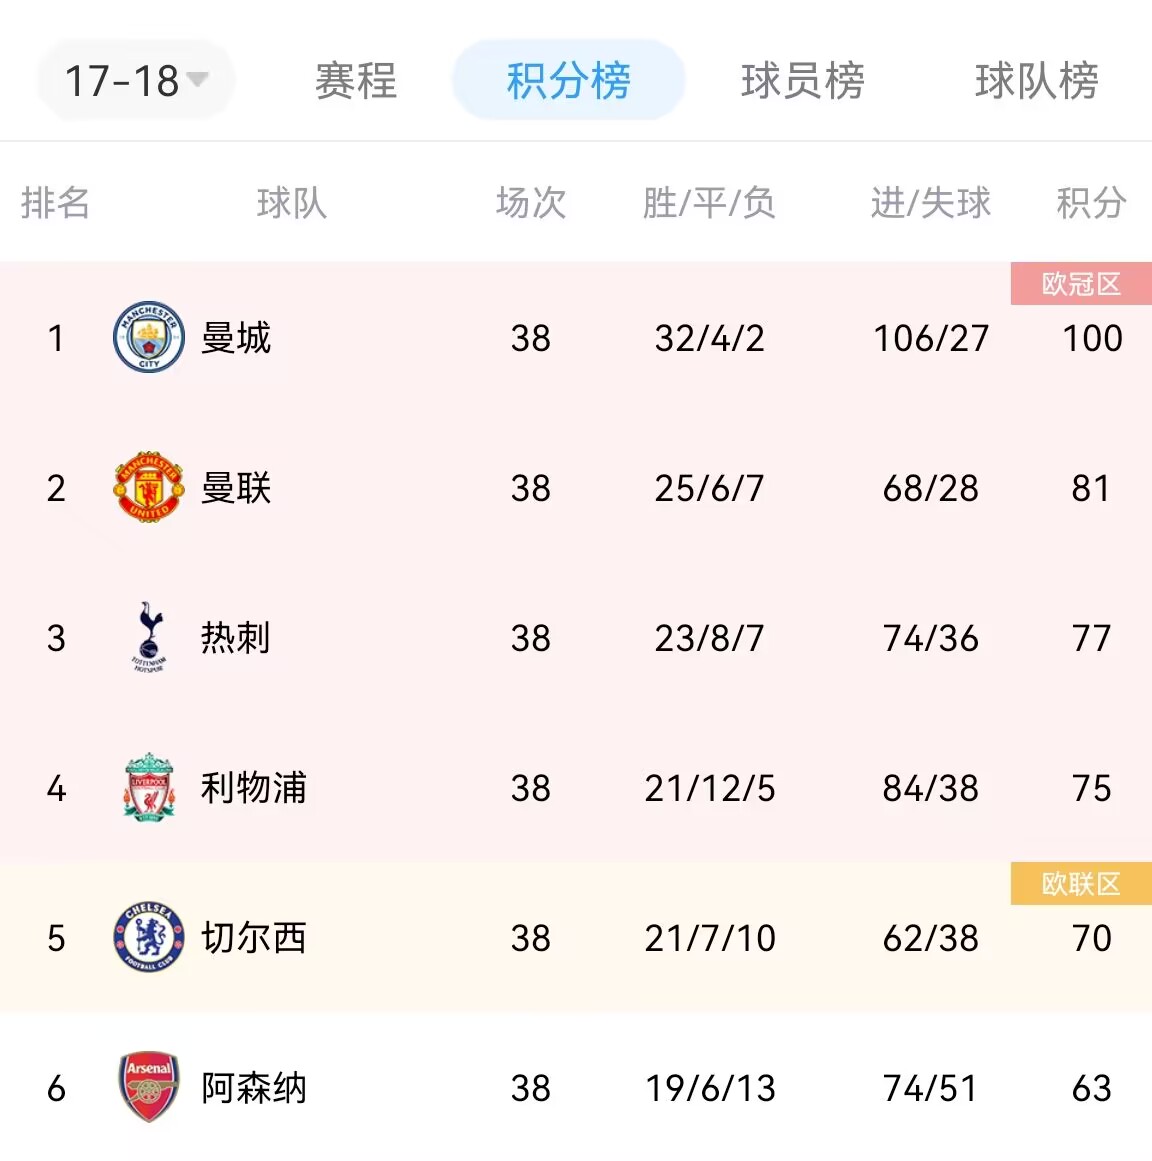Open the 利物浦 team name link
The image size is (1152, 1161).
(254, 788)
